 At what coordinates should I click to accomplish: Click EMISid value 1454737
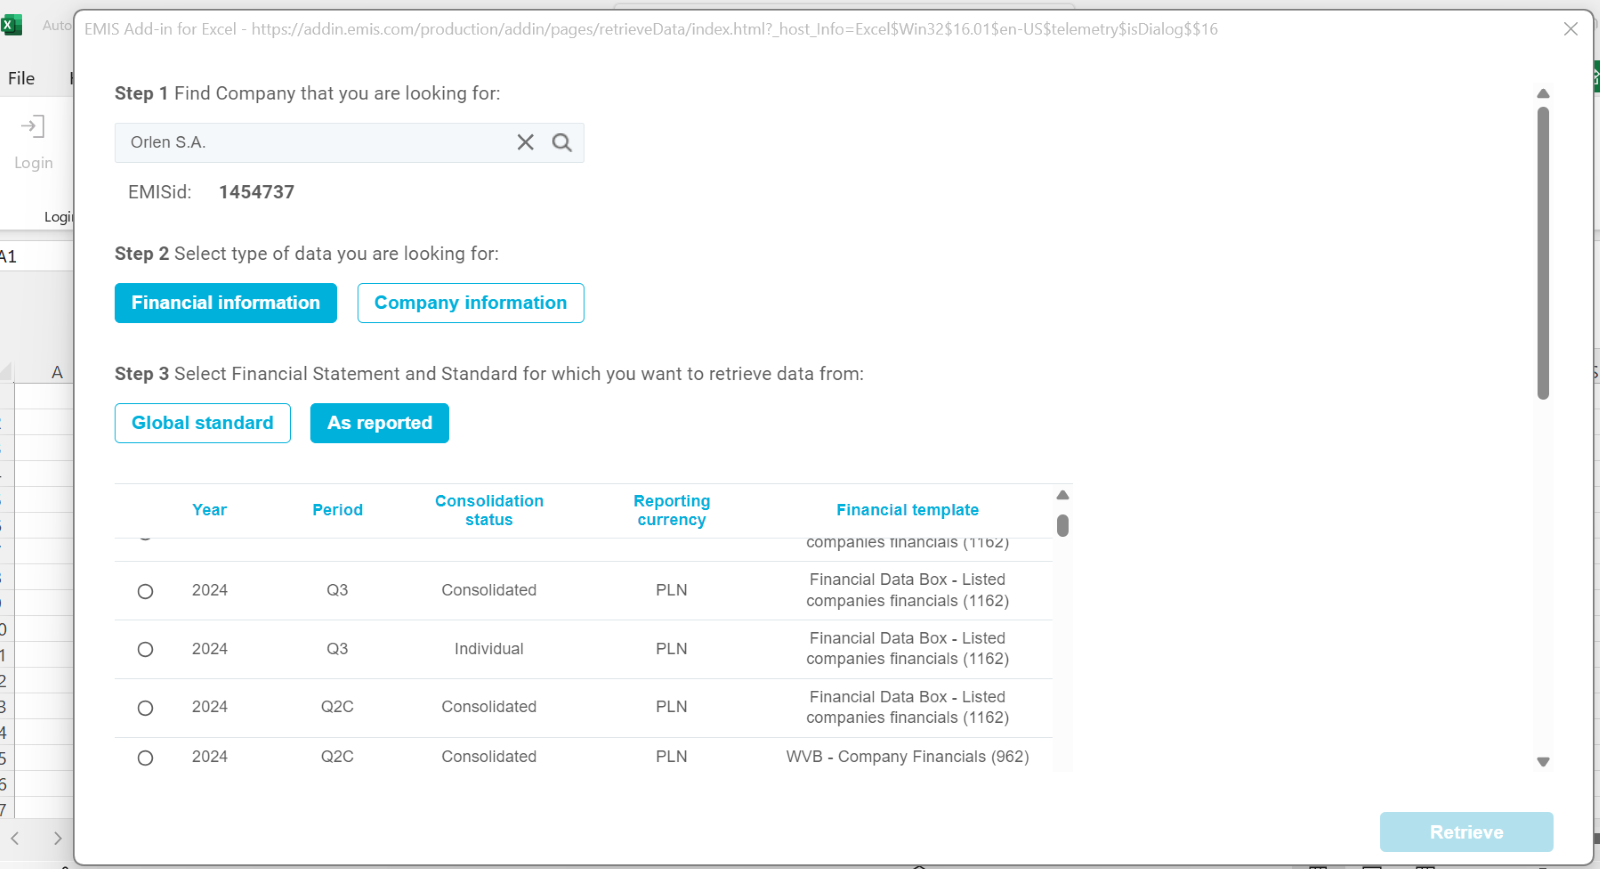tap(257, 192)
